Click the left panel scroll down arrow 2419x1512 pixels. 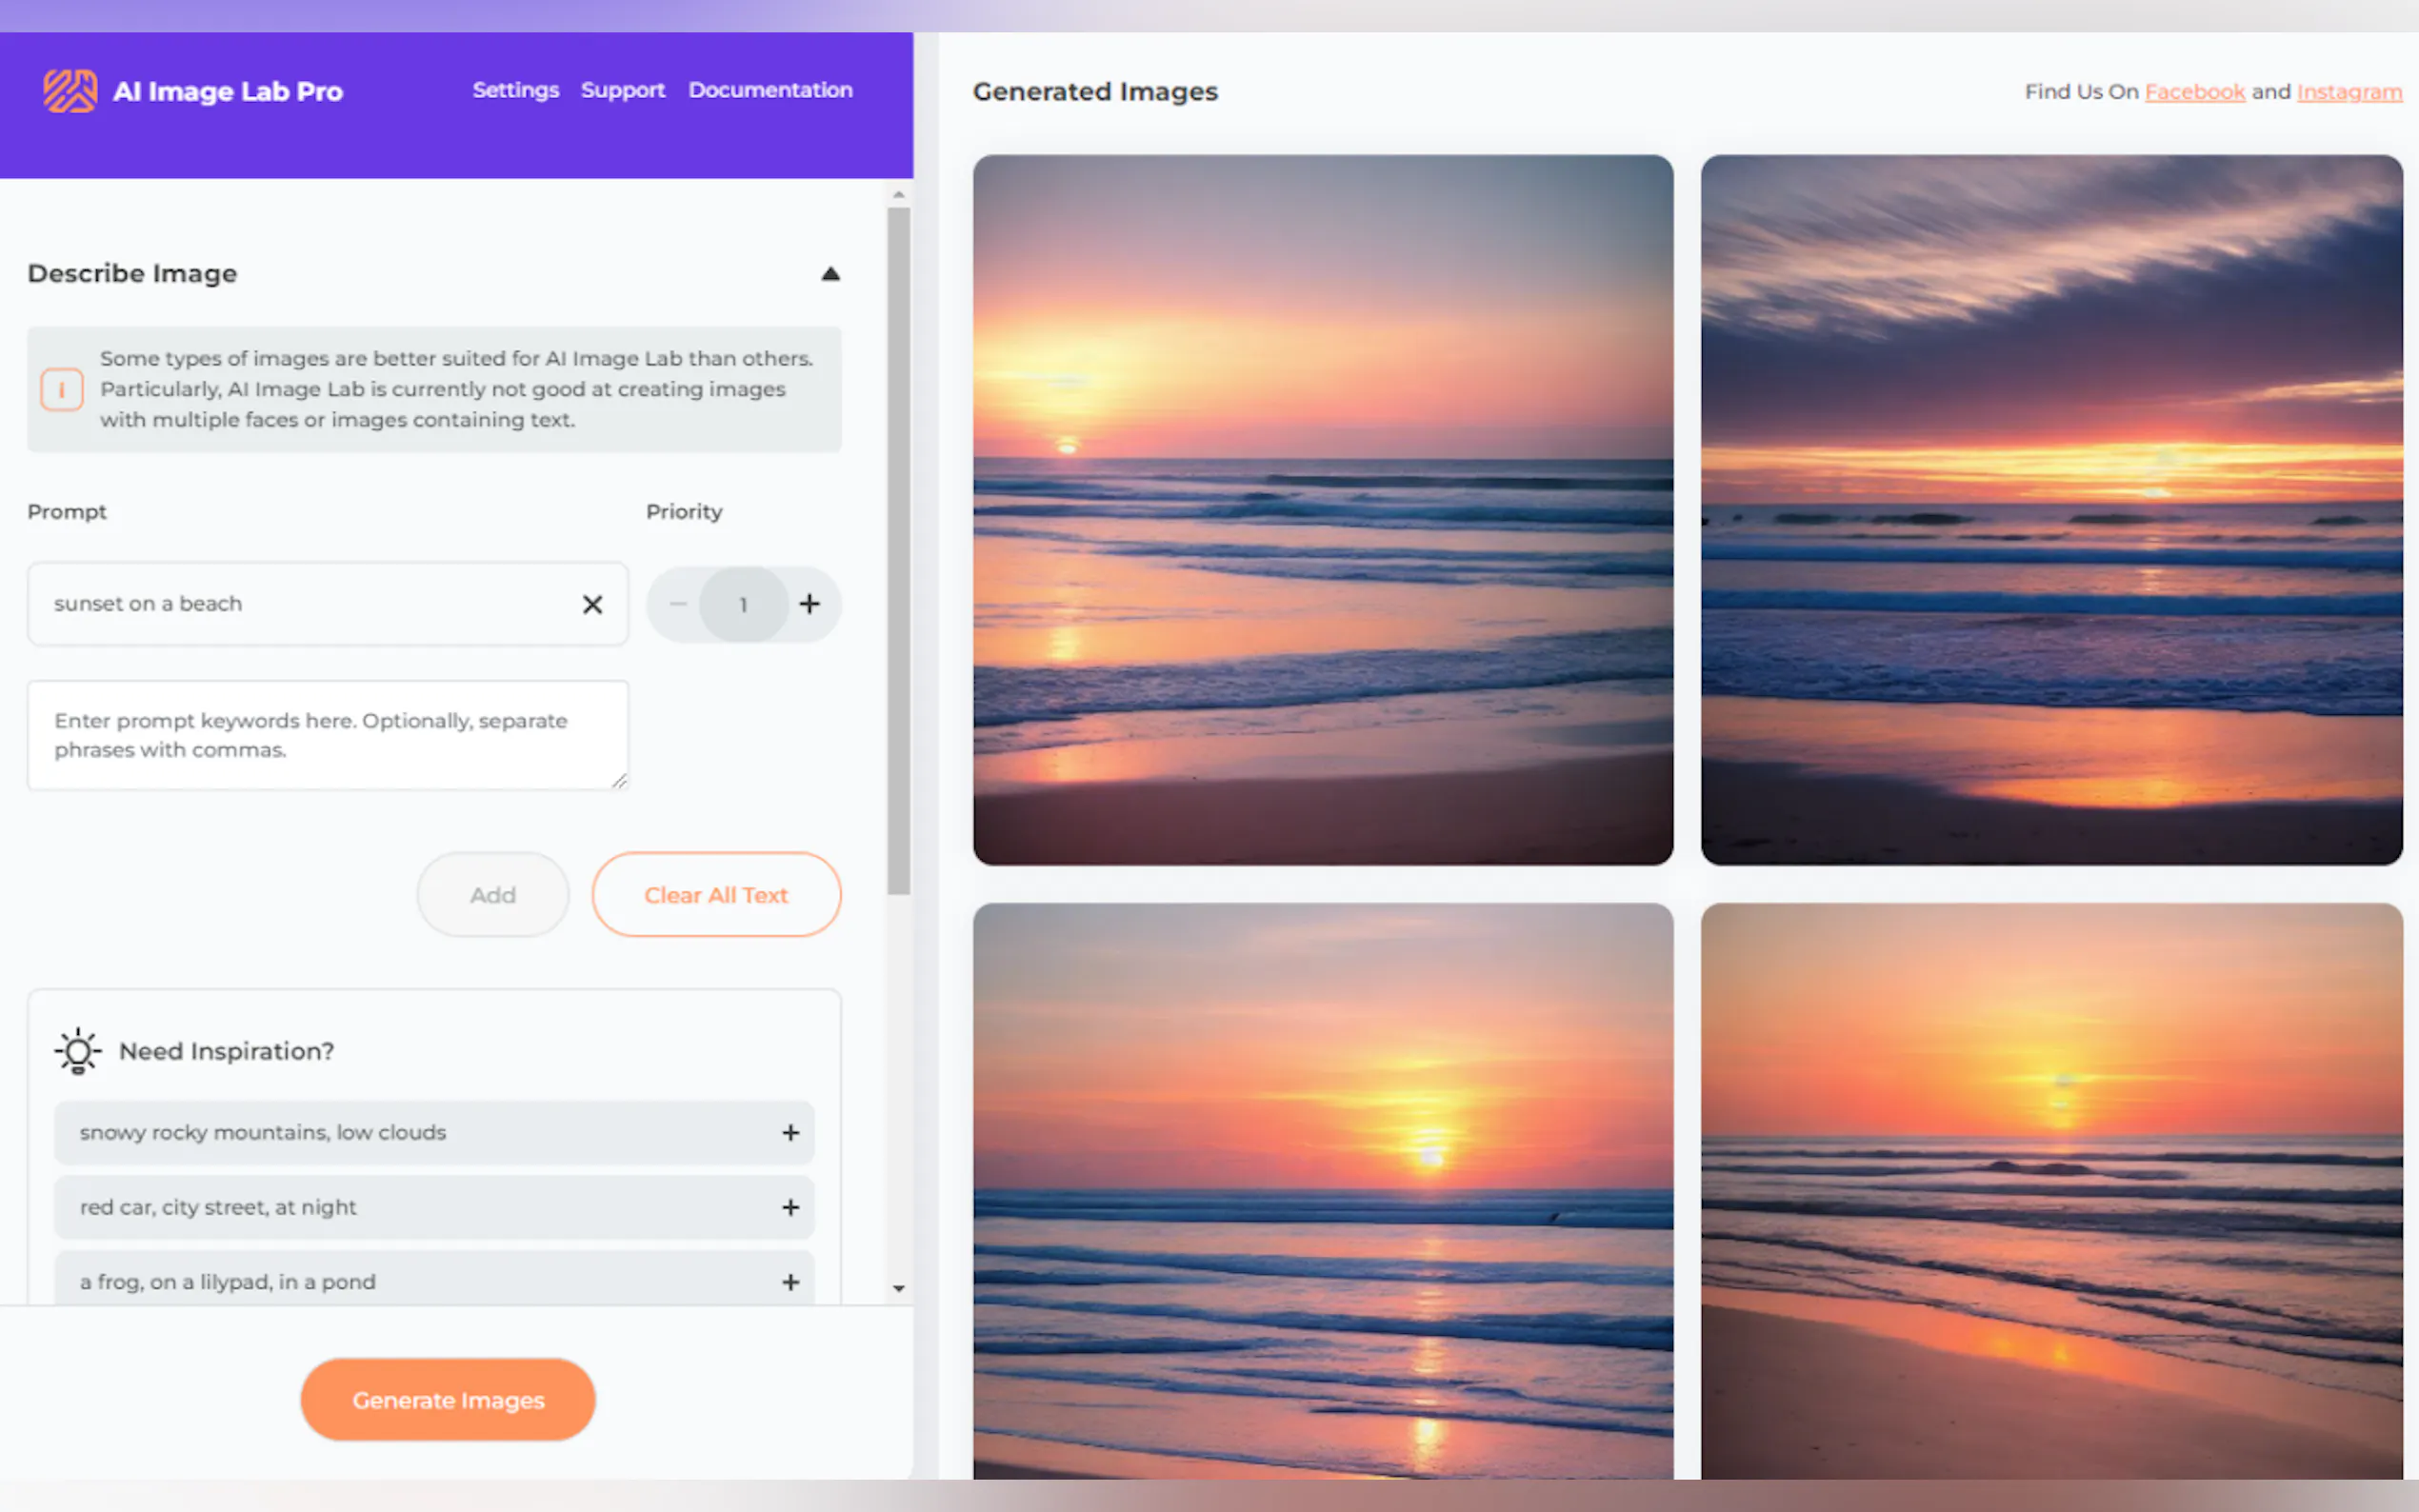point(899,1289)
